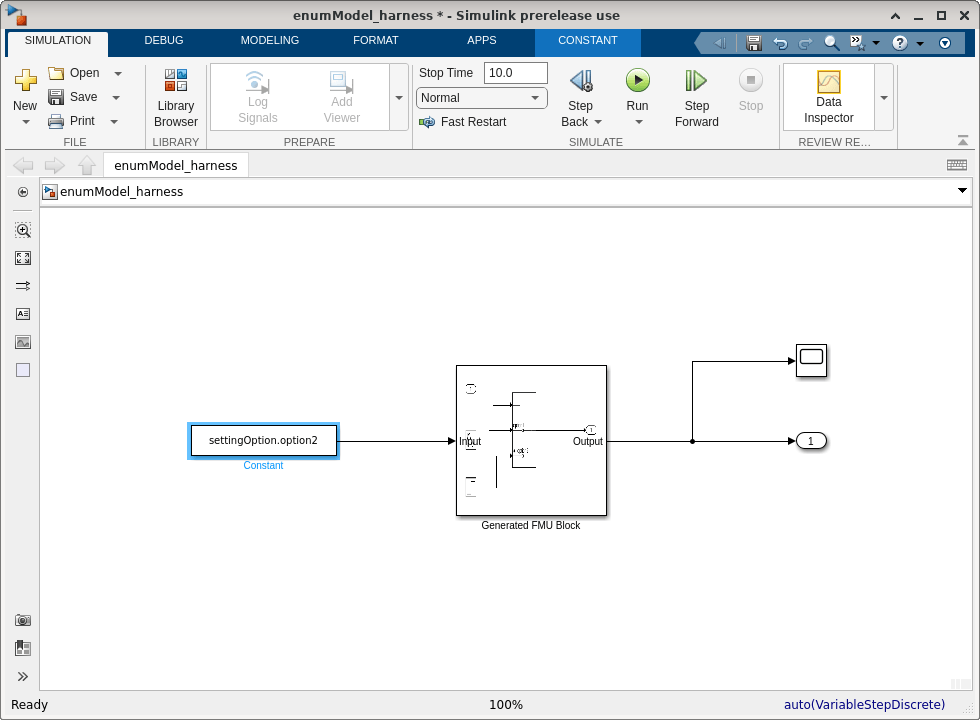Expand the Step Back dropdown arrow

598,122
